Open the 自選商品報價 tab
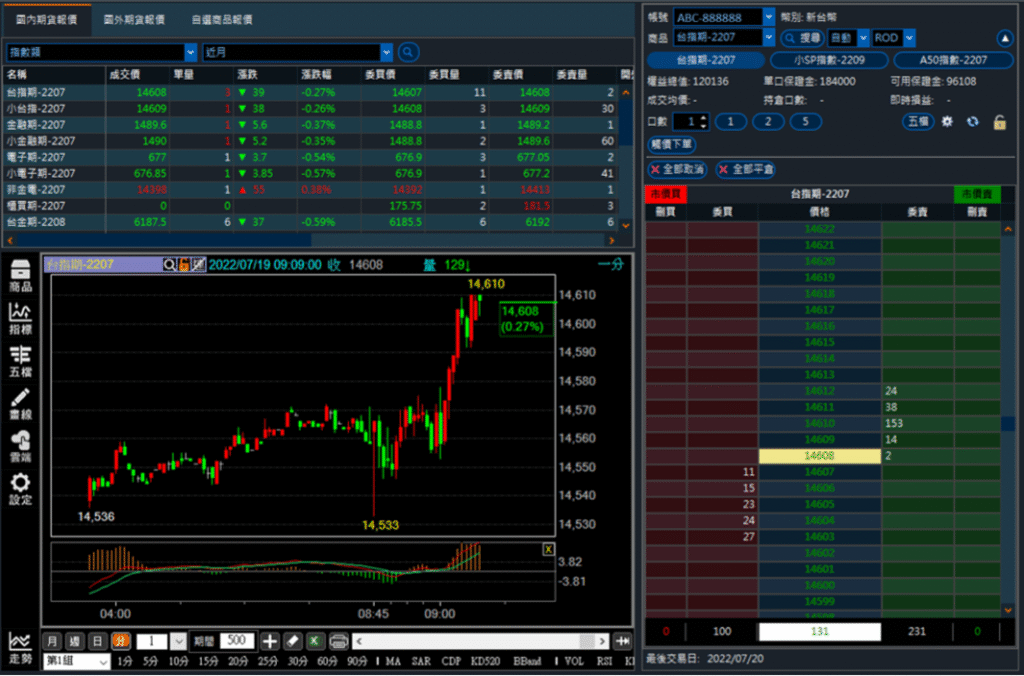The width and height of the screenshot is (1024, 676). (x=221, y=19)
